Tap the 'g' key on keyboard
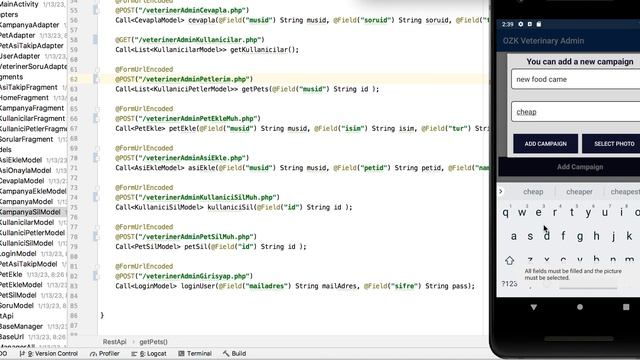Image resolution: width=640 pixels, height=360 pixels. pos(580,236)
